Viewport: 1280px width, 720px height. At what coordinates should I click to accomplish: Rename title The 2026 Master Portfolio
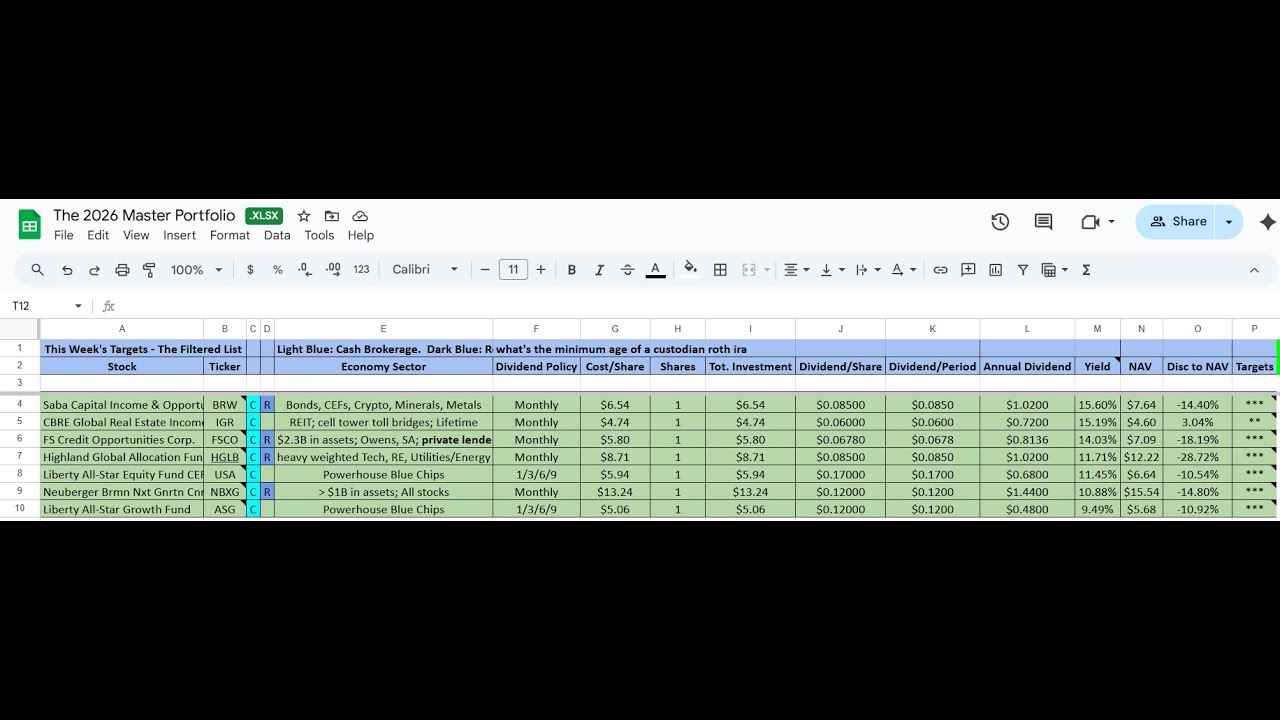(144, 216)
